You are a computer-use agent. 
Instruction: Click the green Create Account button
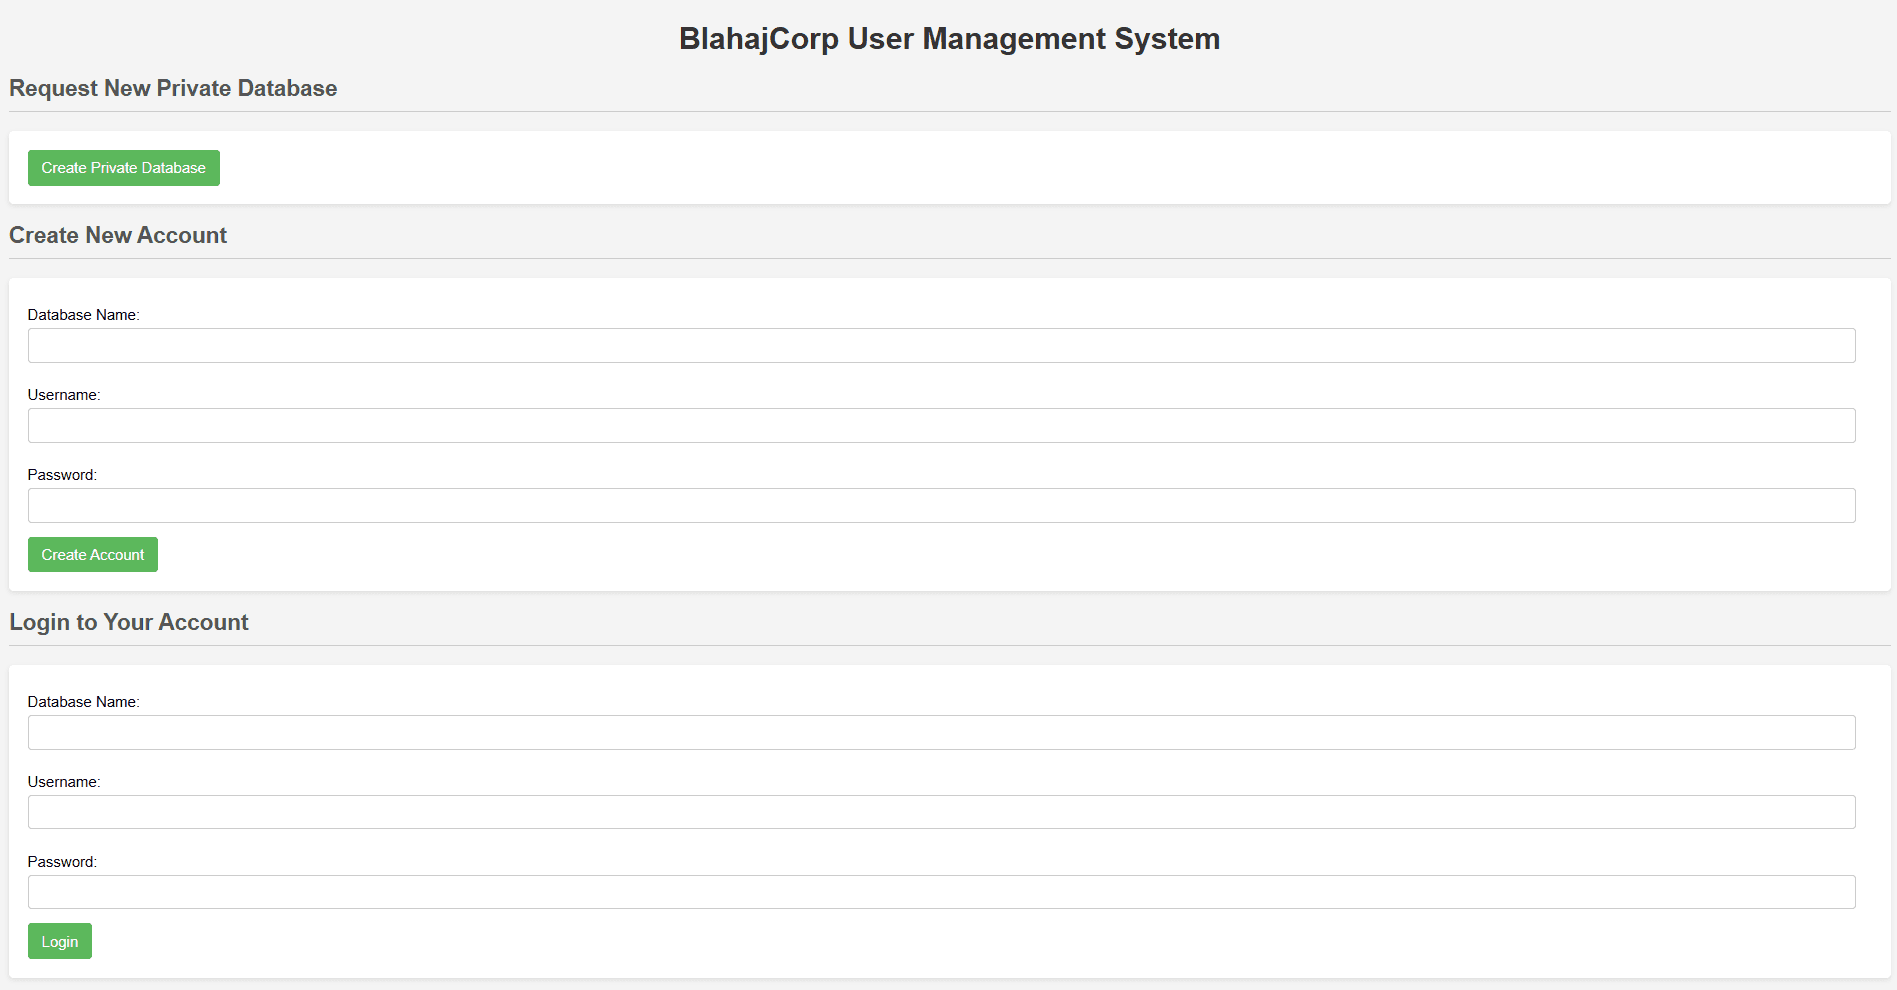click(93, 555)
